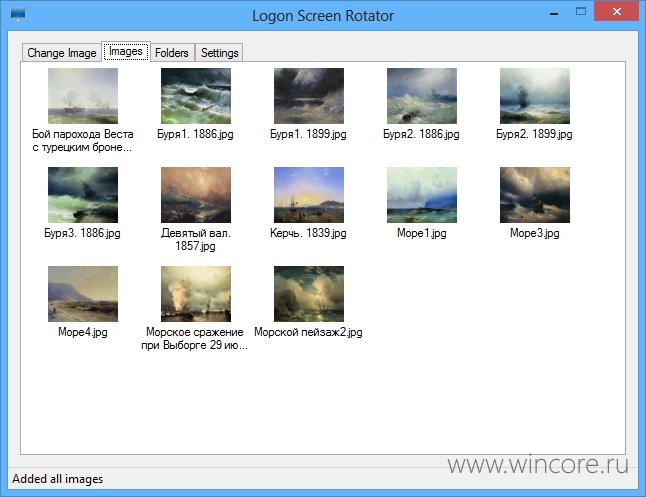Select the Бой парохода Веста thumbnail

click(x=83, y=96)
